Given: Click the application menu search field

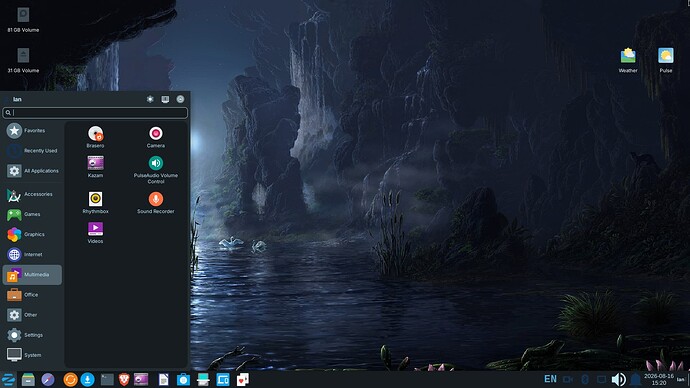Looking at the screenshot, I should coord(95,113).
